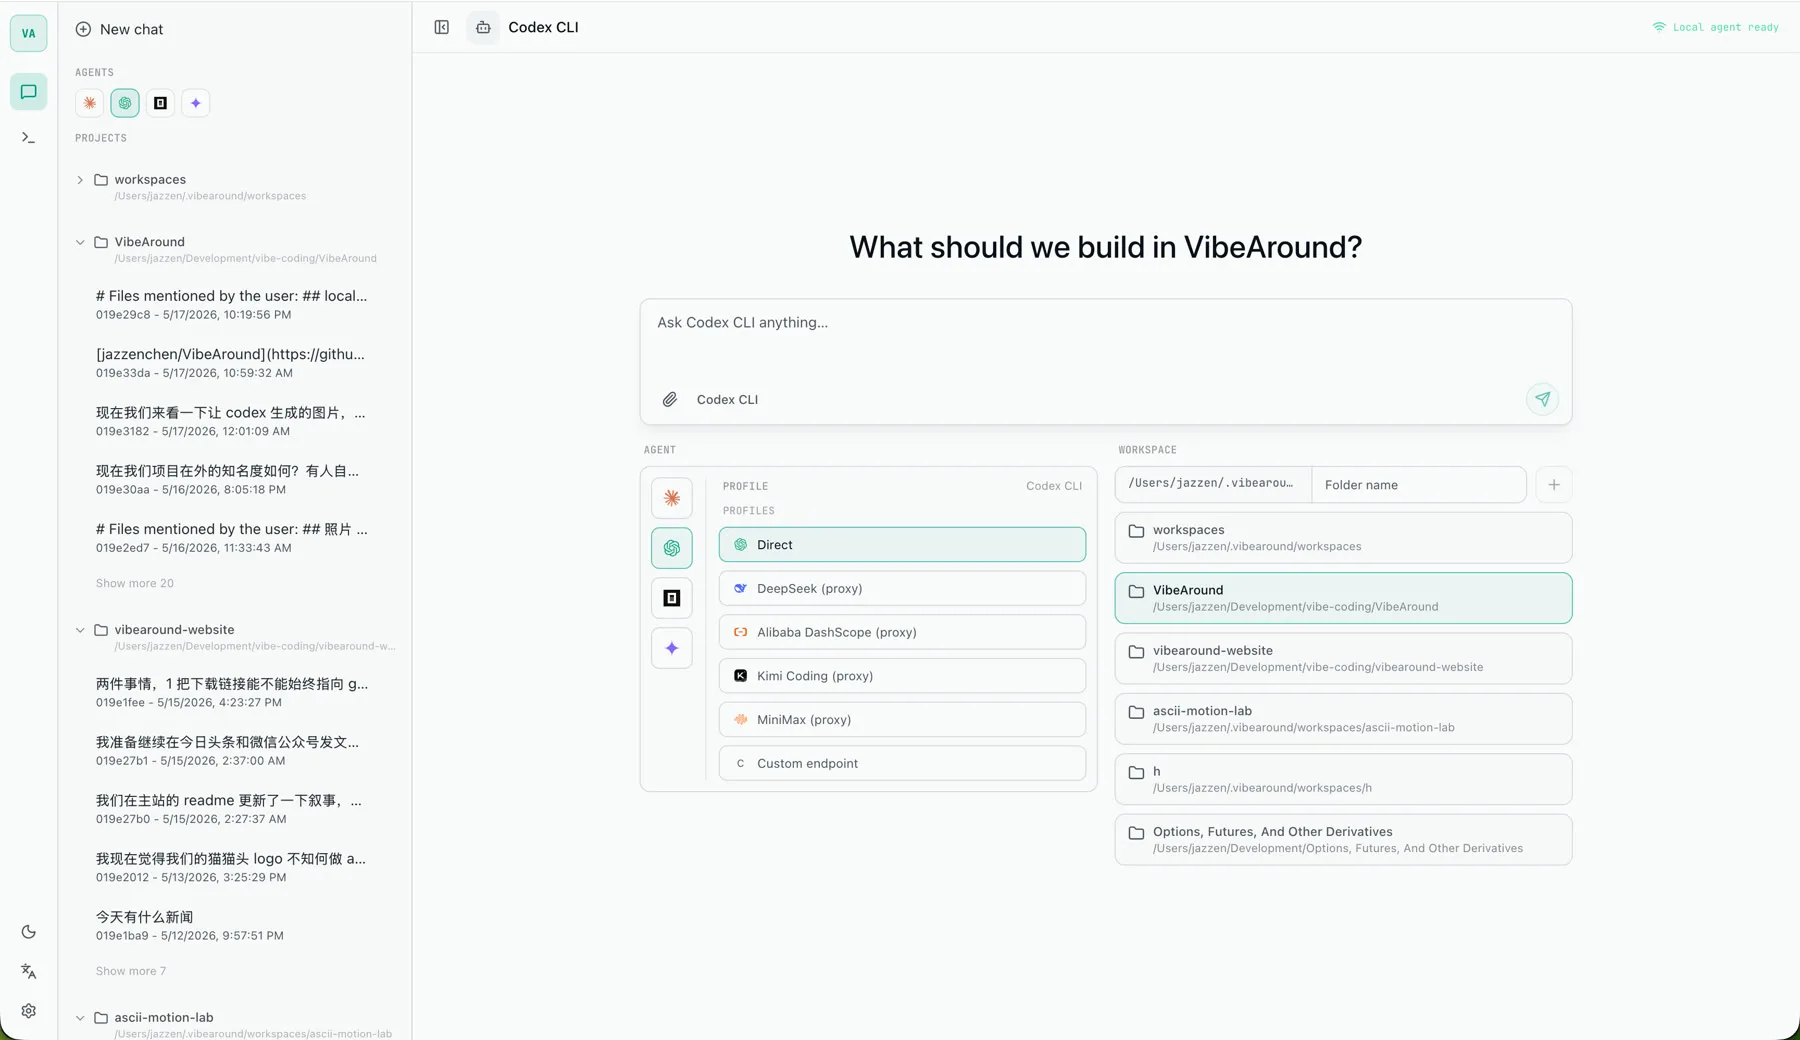Click the /Users/jazzen/.vibearou... path field

tap(1213, 485)
